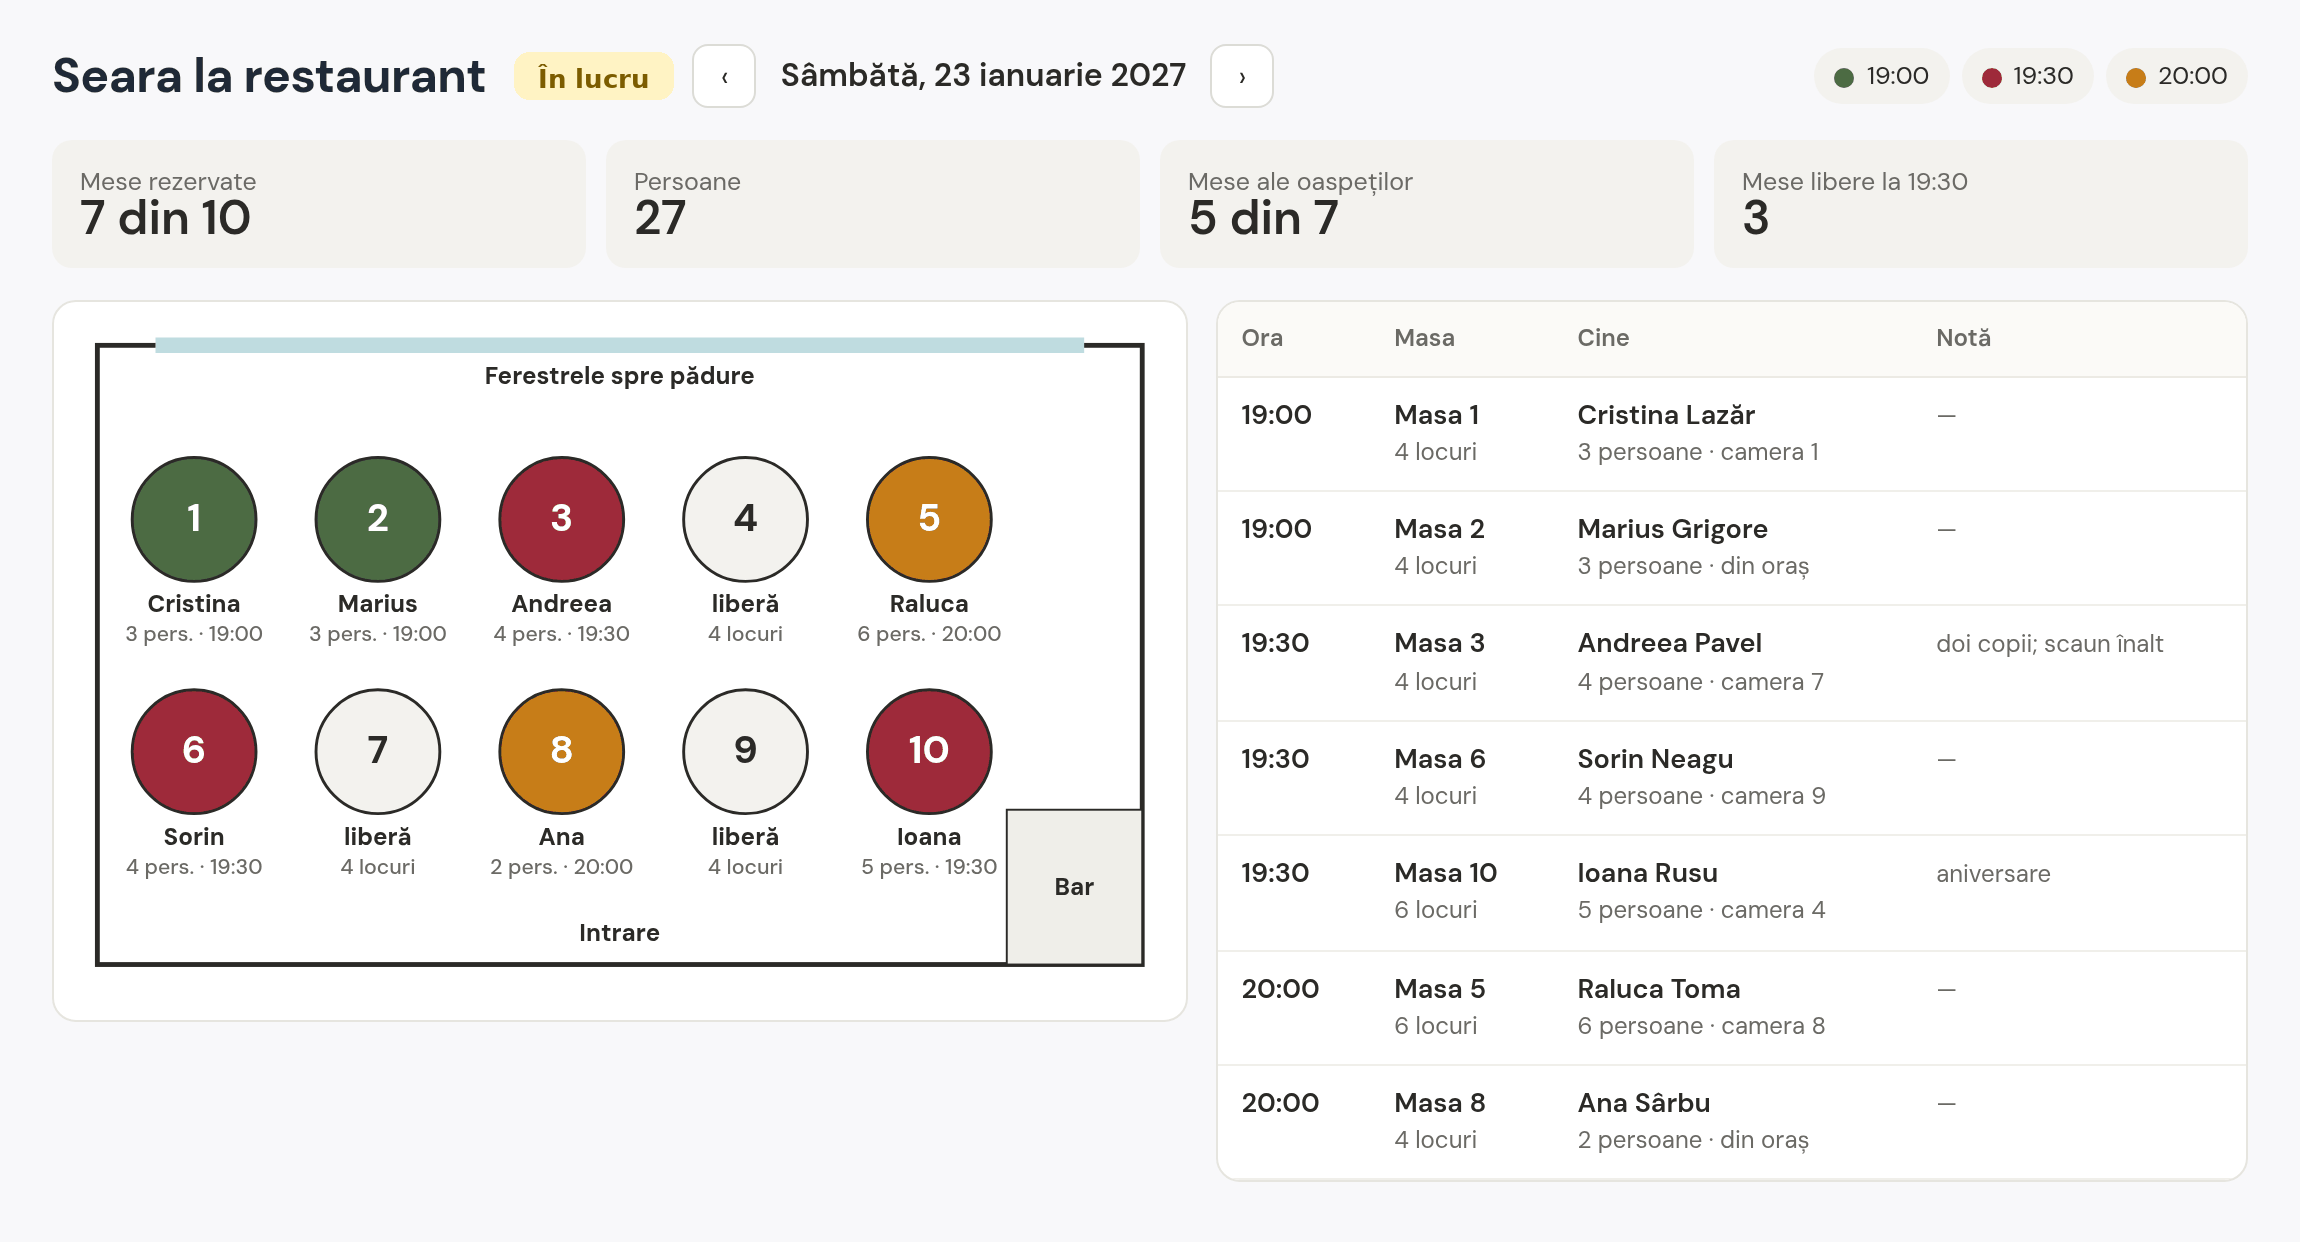Select table 8 Ana on floor plan

click(562, 751)
